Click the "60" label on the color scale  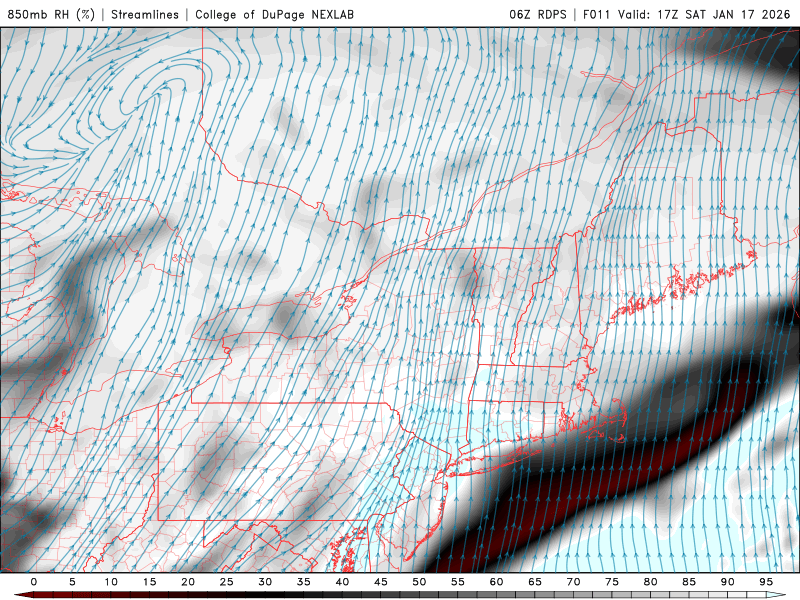pos(496,582)
